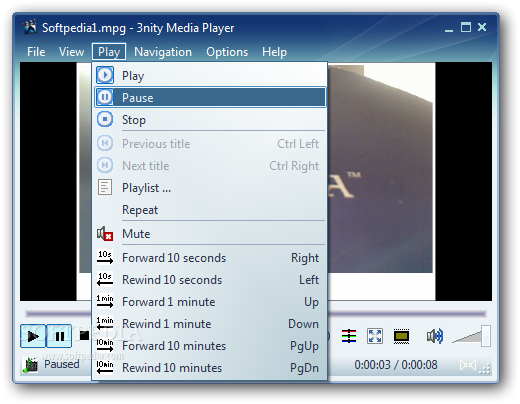
Task: Click the media clapper icon next to Paused
Action: pos(31,365)
